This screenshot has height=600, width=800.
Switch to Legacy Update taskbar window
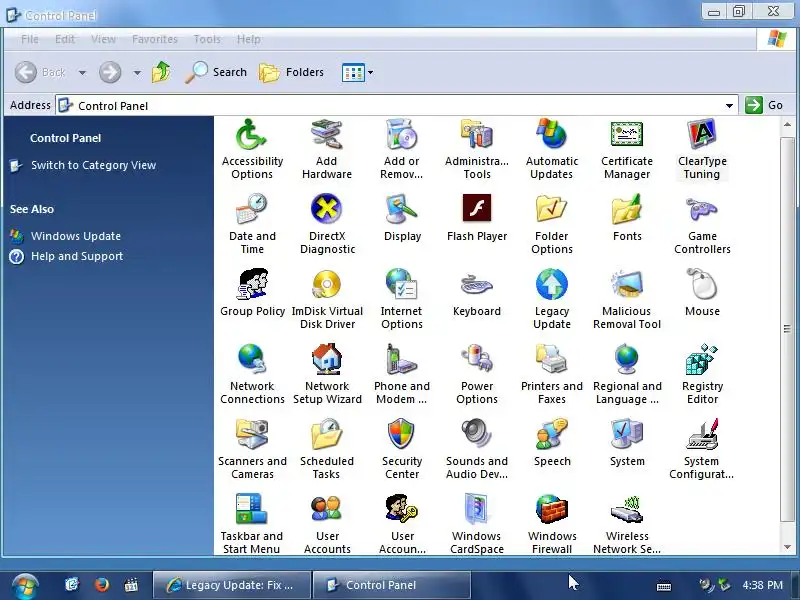tap(232, 585)
